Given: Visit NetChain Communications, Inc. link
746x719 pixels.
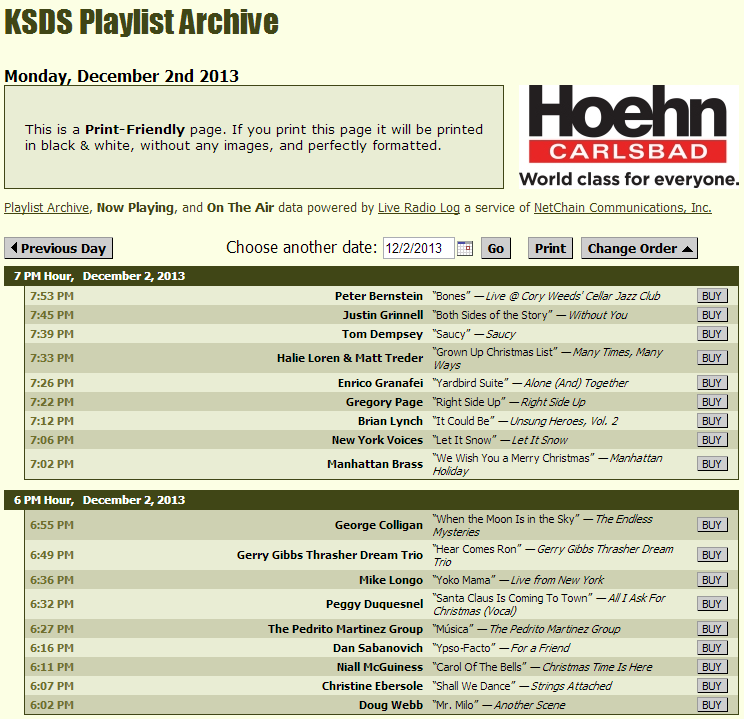Looking at the screenshot, I should [623, 208].
